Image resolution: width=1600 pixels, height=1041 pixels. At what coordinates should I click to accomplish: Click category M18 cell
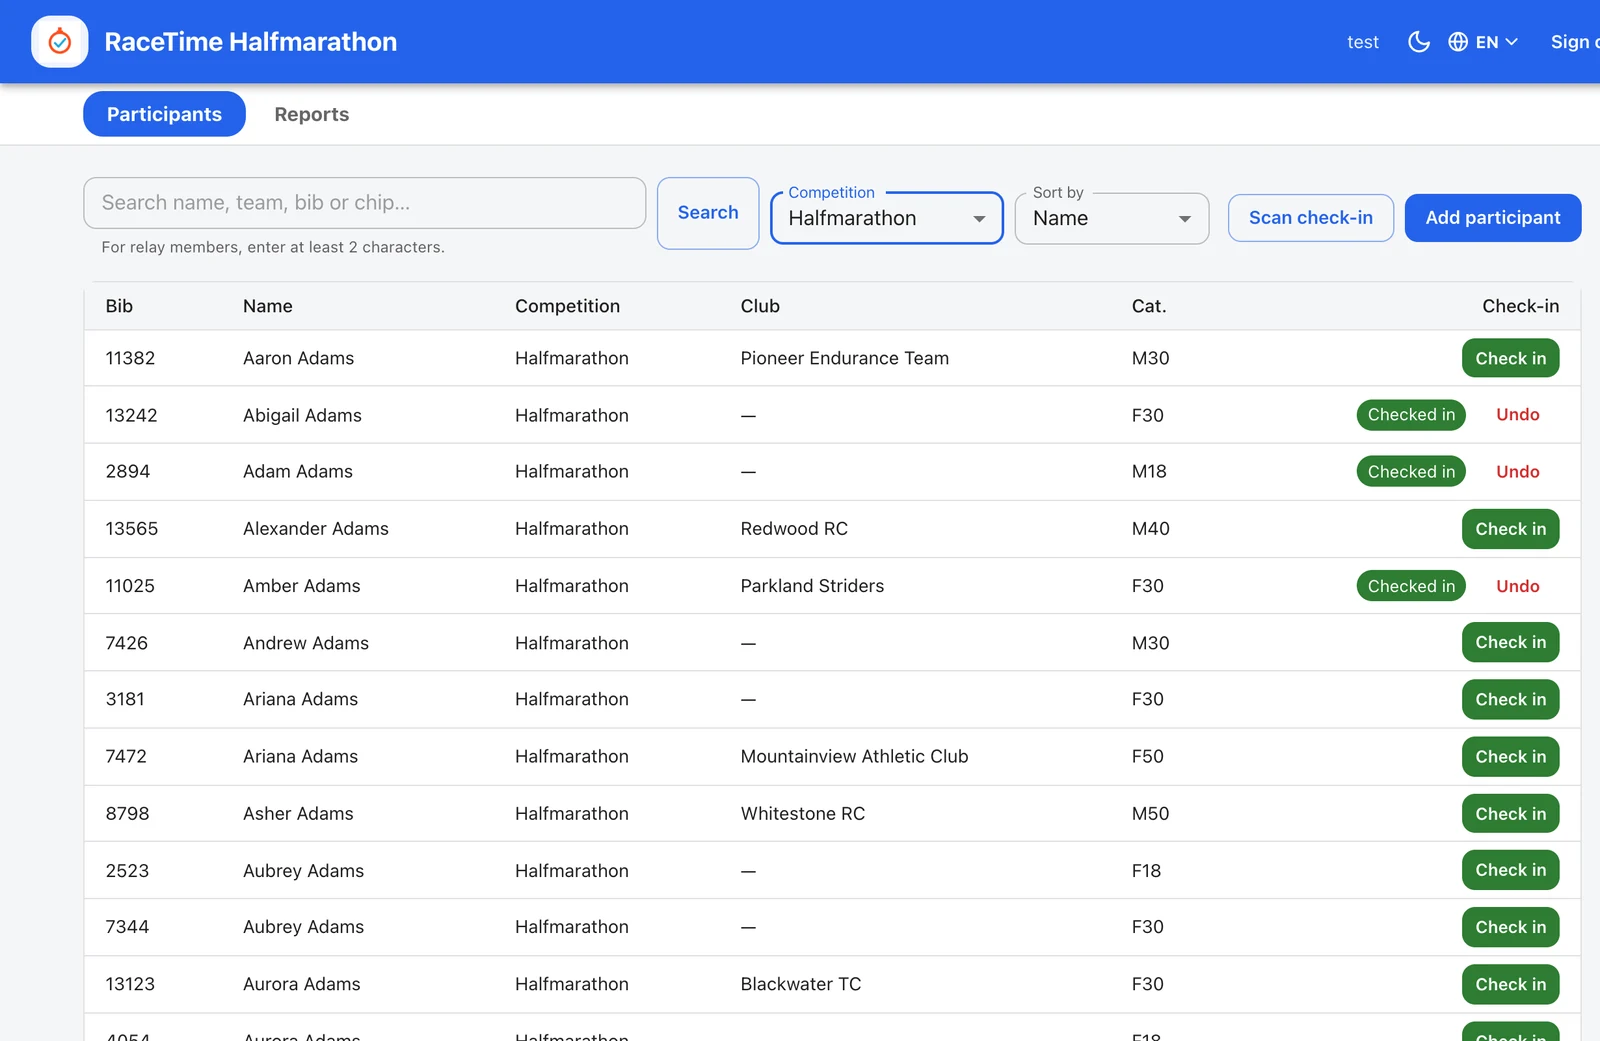point(1149,472)
